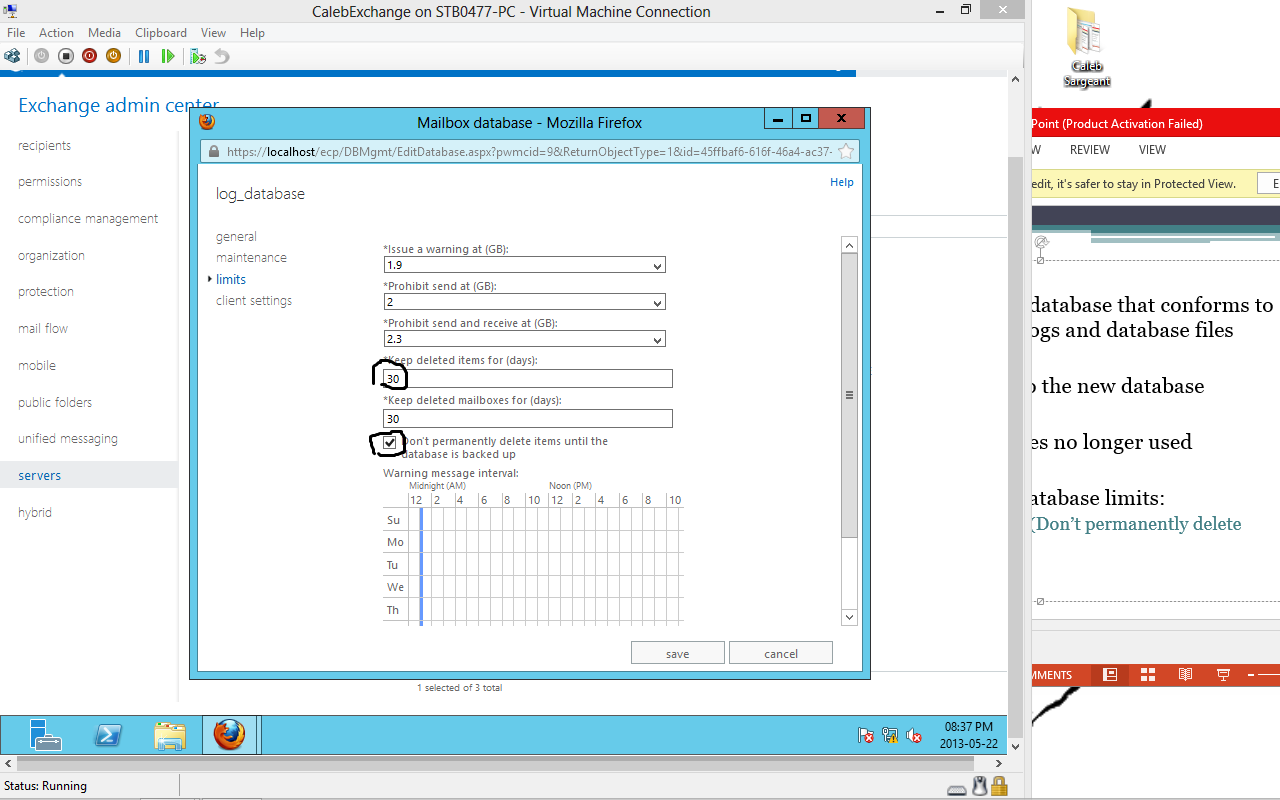This screenshot has width=1280, height=800.
Task: Click the lock icon in VM status bar
Action: point(998,786)
